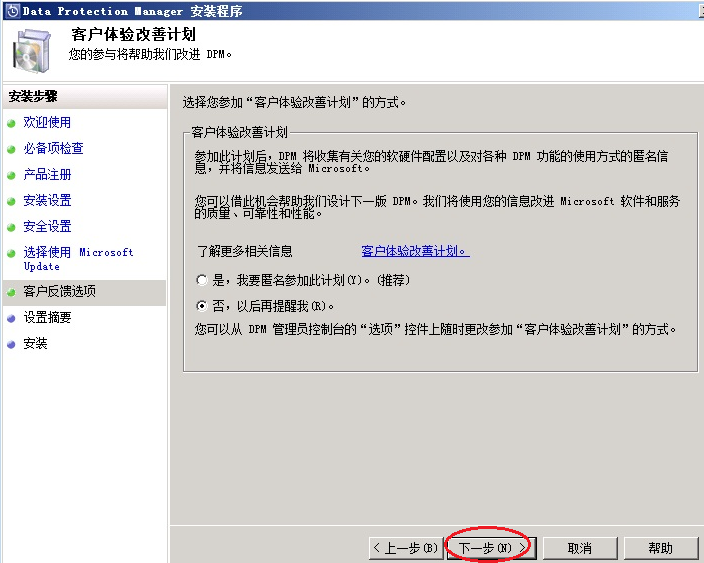Click green bullet beside 安全设置

(x=11, y=228)
